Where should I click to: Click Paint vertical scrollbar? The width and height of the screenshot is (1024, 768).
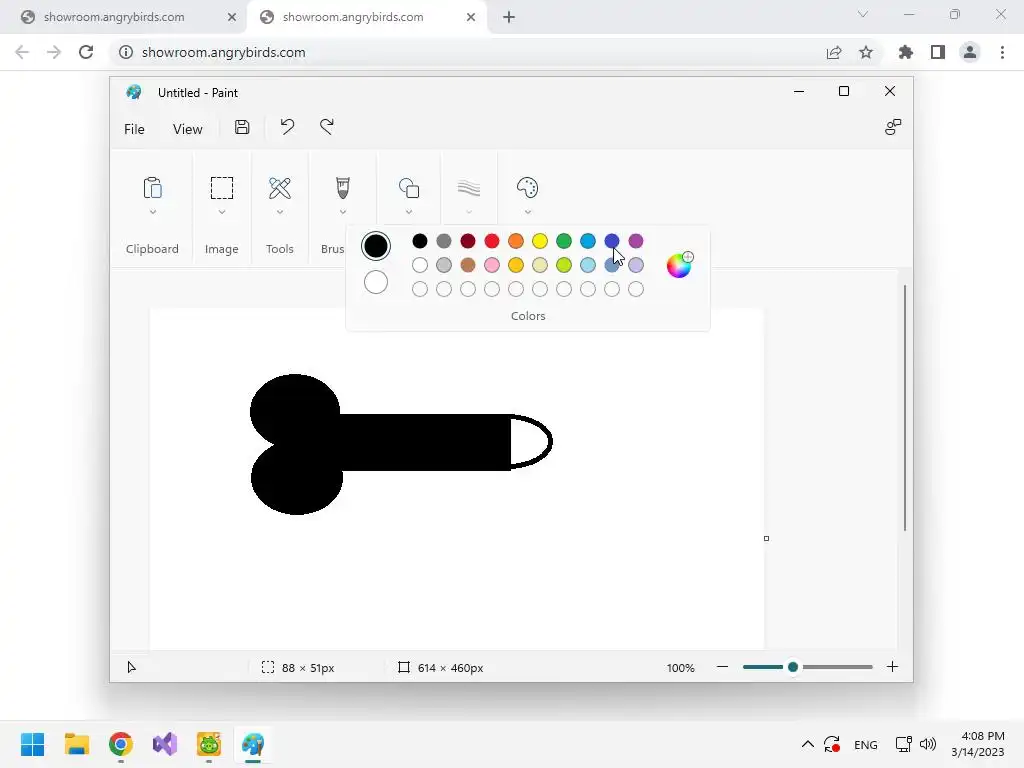(904, 408)
